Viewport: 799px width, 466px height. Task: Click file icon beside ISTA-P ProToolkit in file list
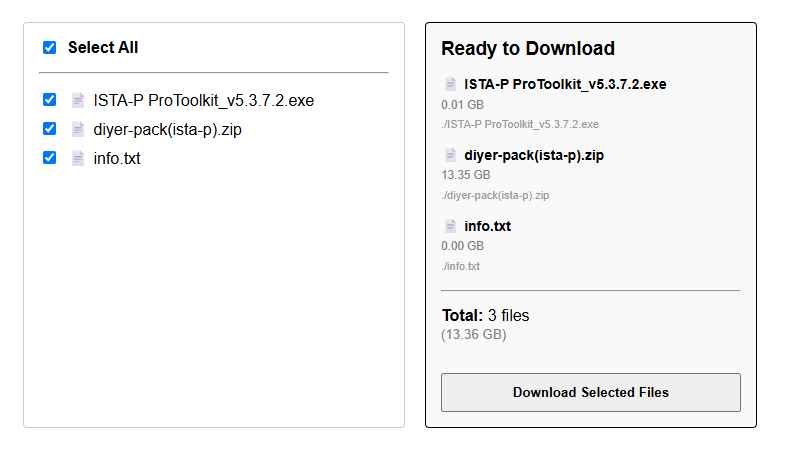pos(77,100)
